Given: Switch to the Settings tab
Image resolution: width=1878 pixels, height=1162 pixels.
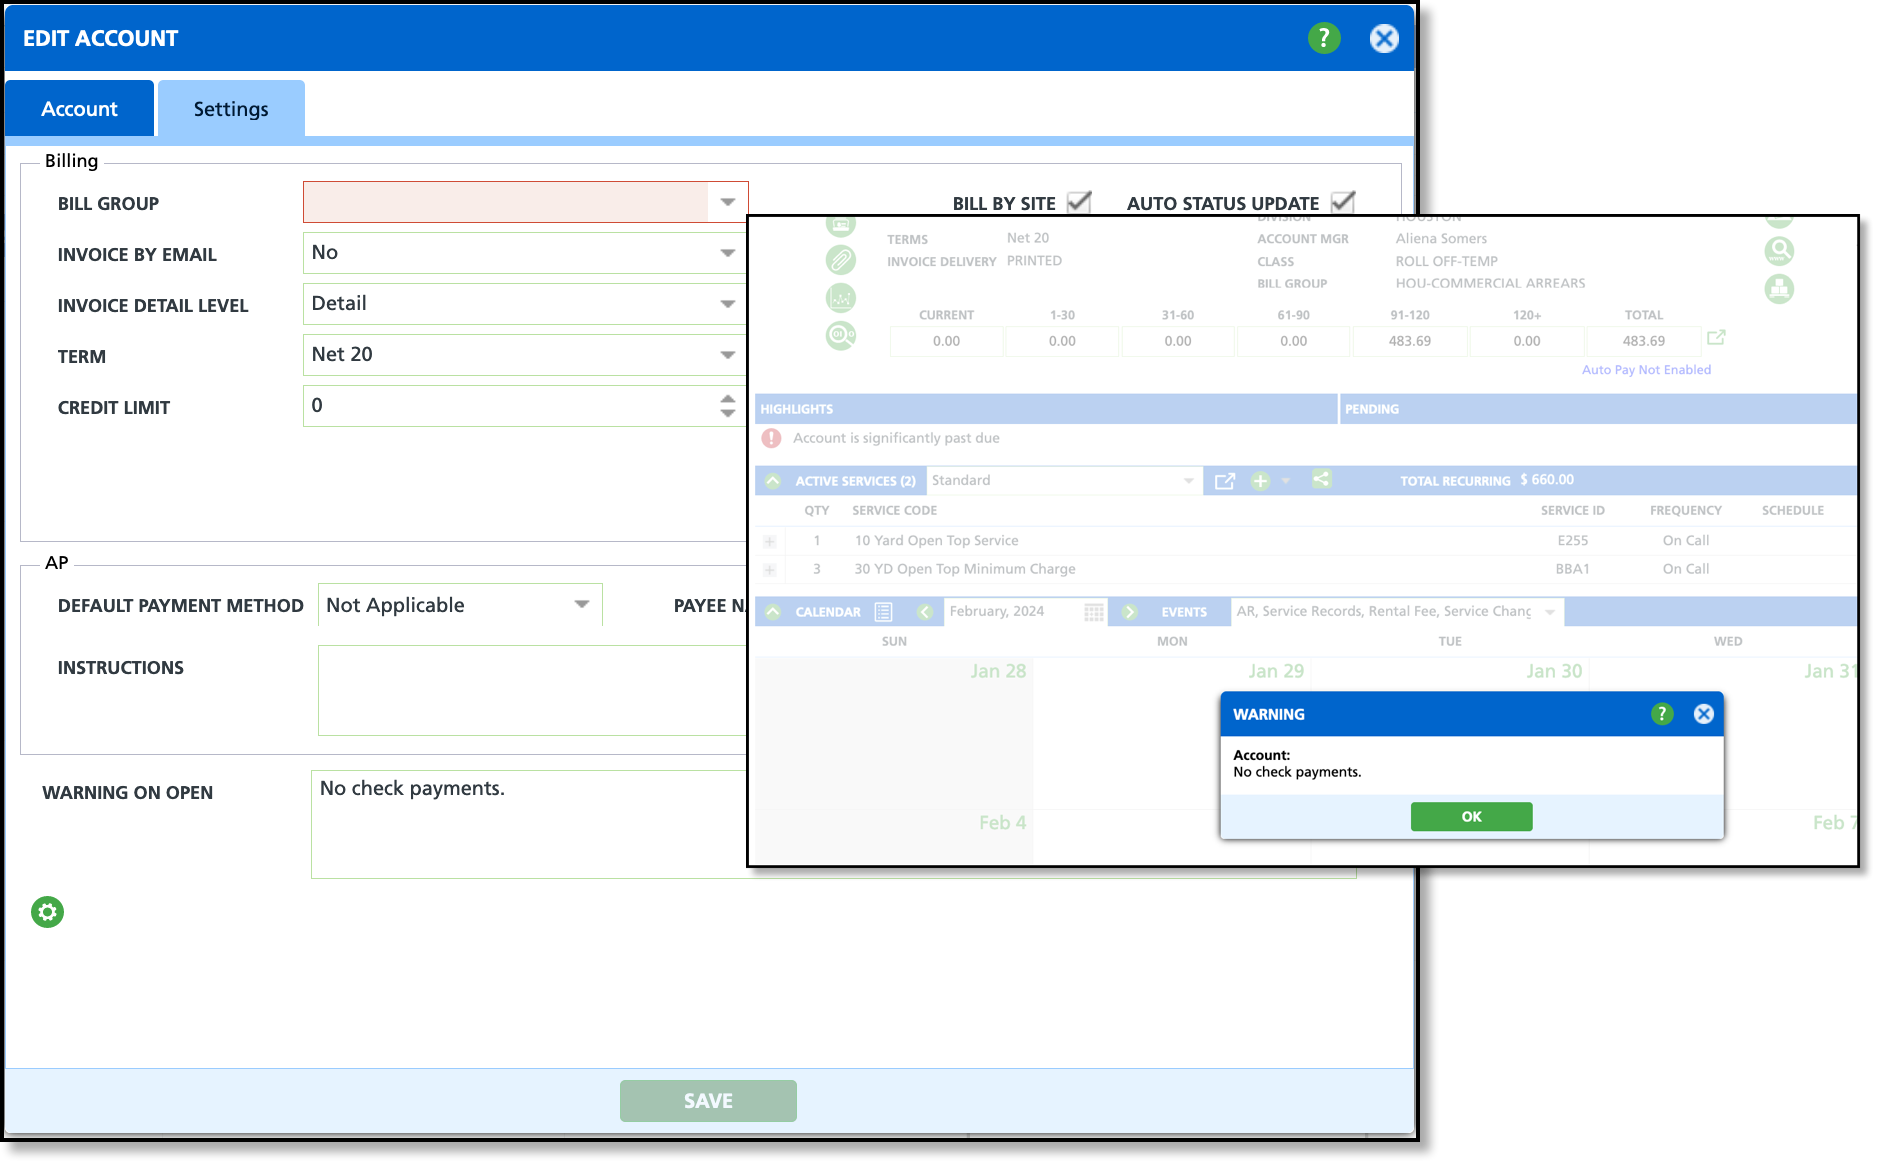Looking at the screenshot, I should point(231,108).
